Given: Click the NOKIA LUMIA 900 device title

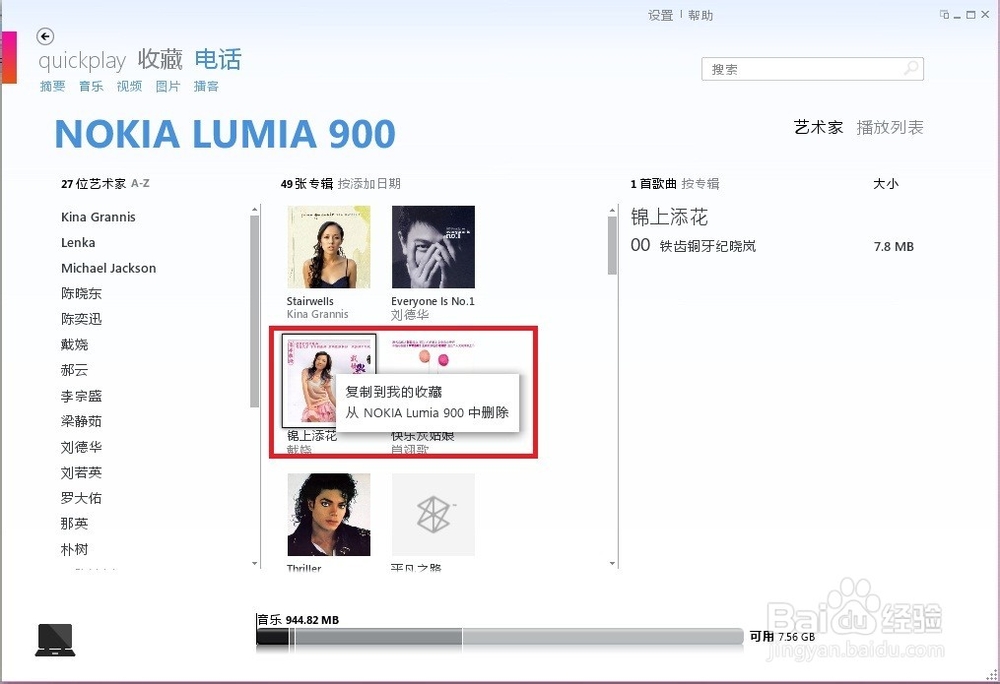Looking at the screenshot, I should point(225,134).
